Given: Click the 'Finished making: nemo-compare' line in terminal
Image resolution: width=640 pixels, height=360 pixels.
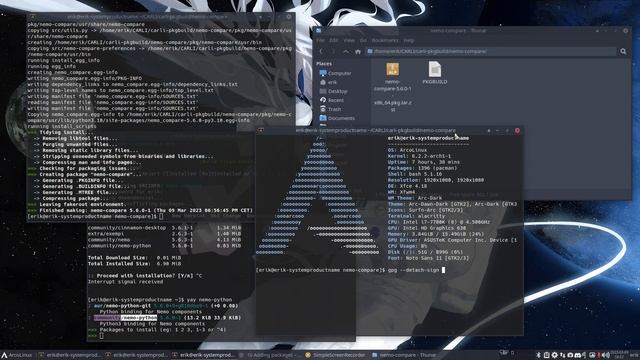Looking at the screenshot, I should click(x=140, y=210).
